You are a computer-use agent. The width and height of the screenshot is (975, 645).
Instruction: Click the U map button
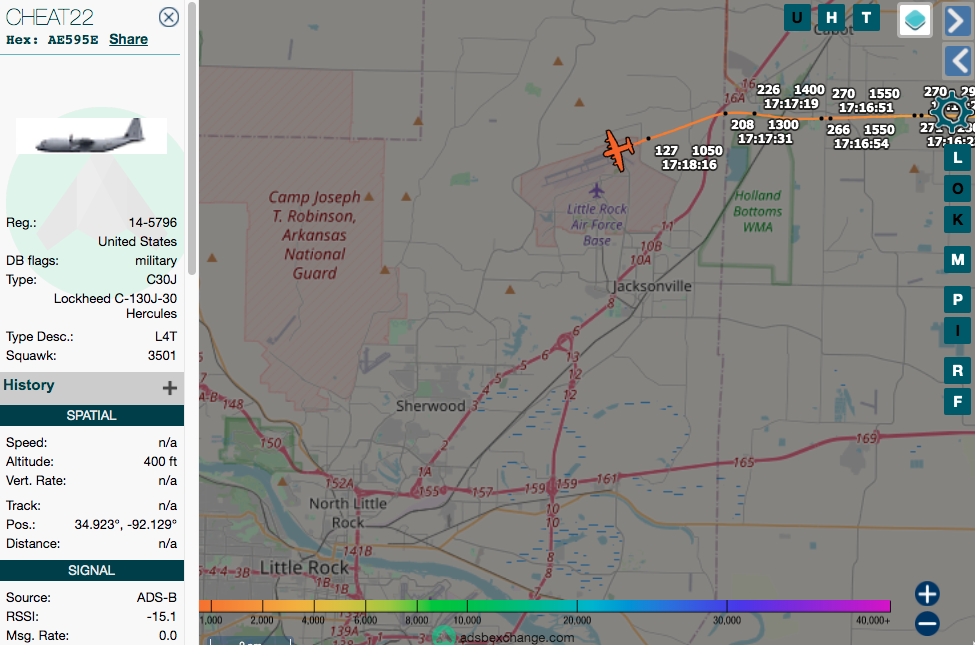(797, 17)
